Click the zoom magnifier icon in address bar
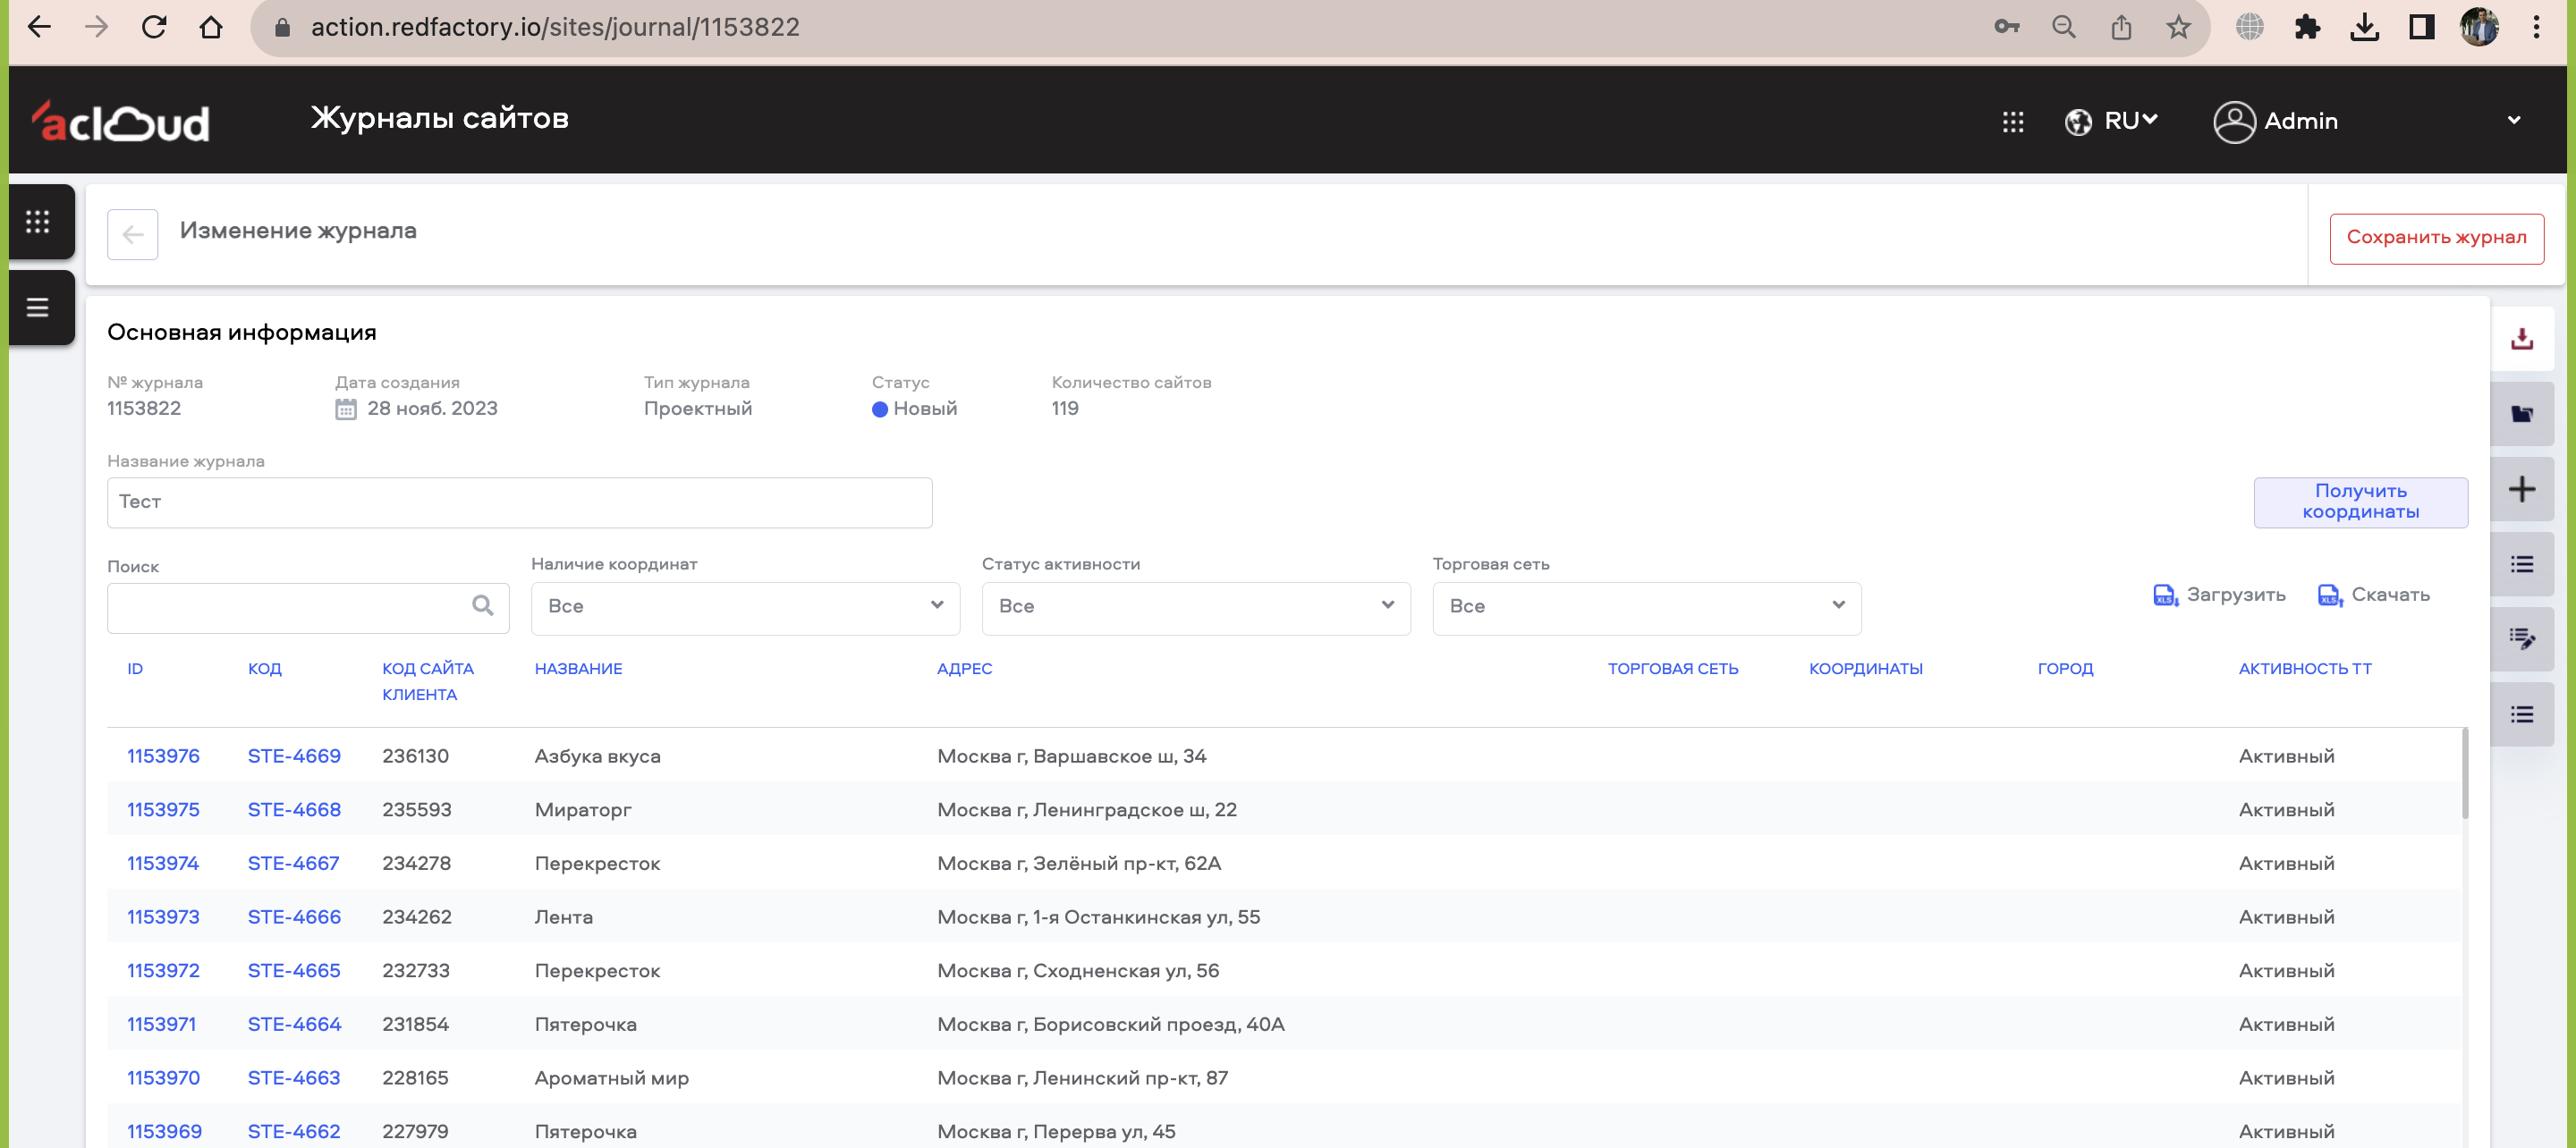Screen dimensions: 2576x1148 click(2064, 27)
